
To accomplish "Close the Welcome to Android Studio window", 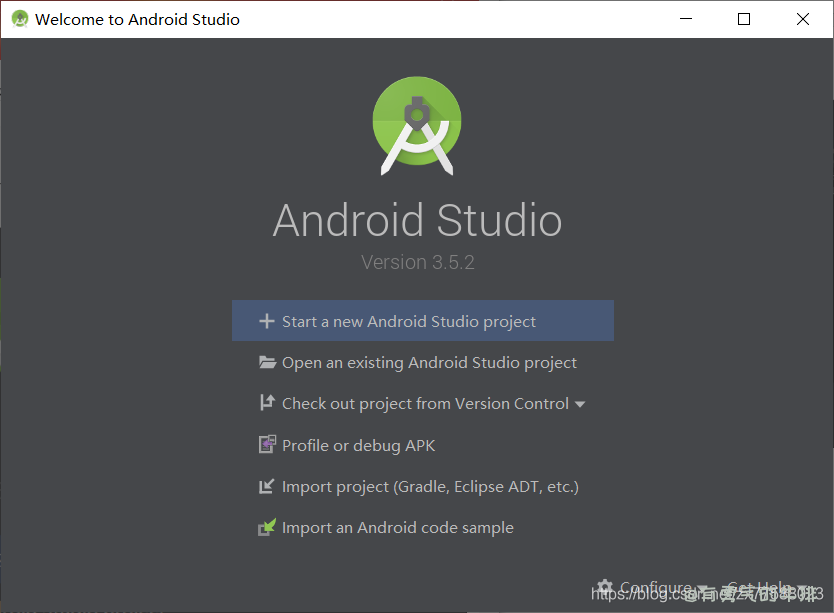I will click(803, 19).
